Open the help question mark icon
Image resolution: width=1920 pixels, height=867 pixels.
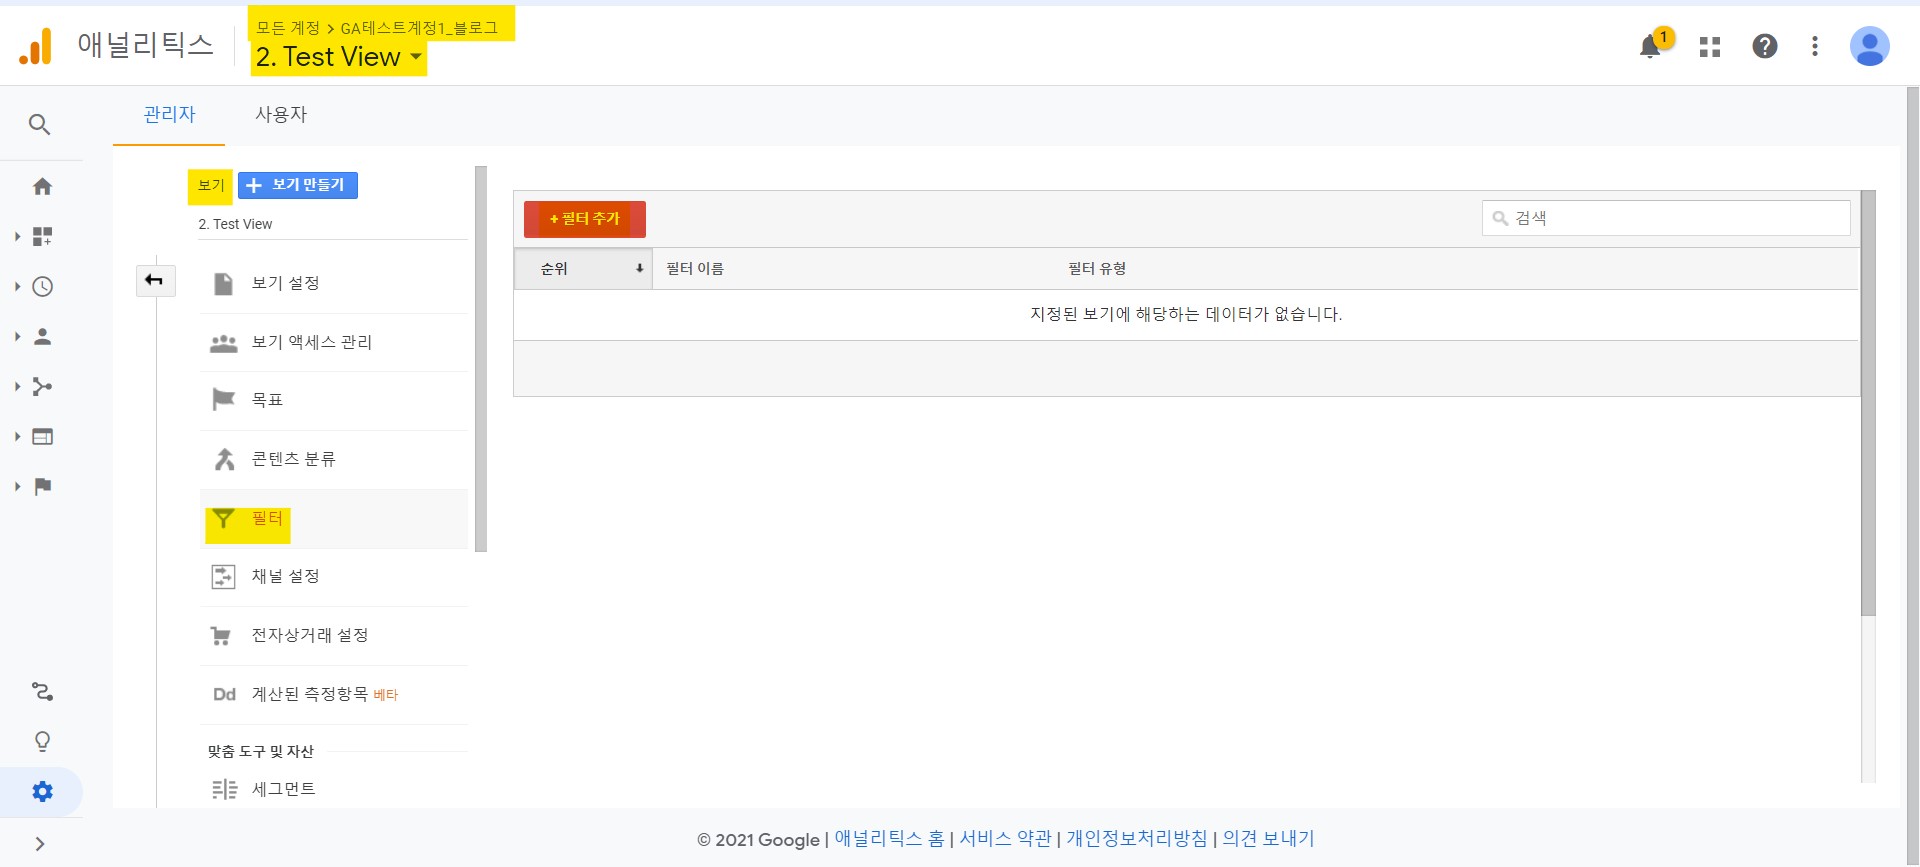(1765, 46)
